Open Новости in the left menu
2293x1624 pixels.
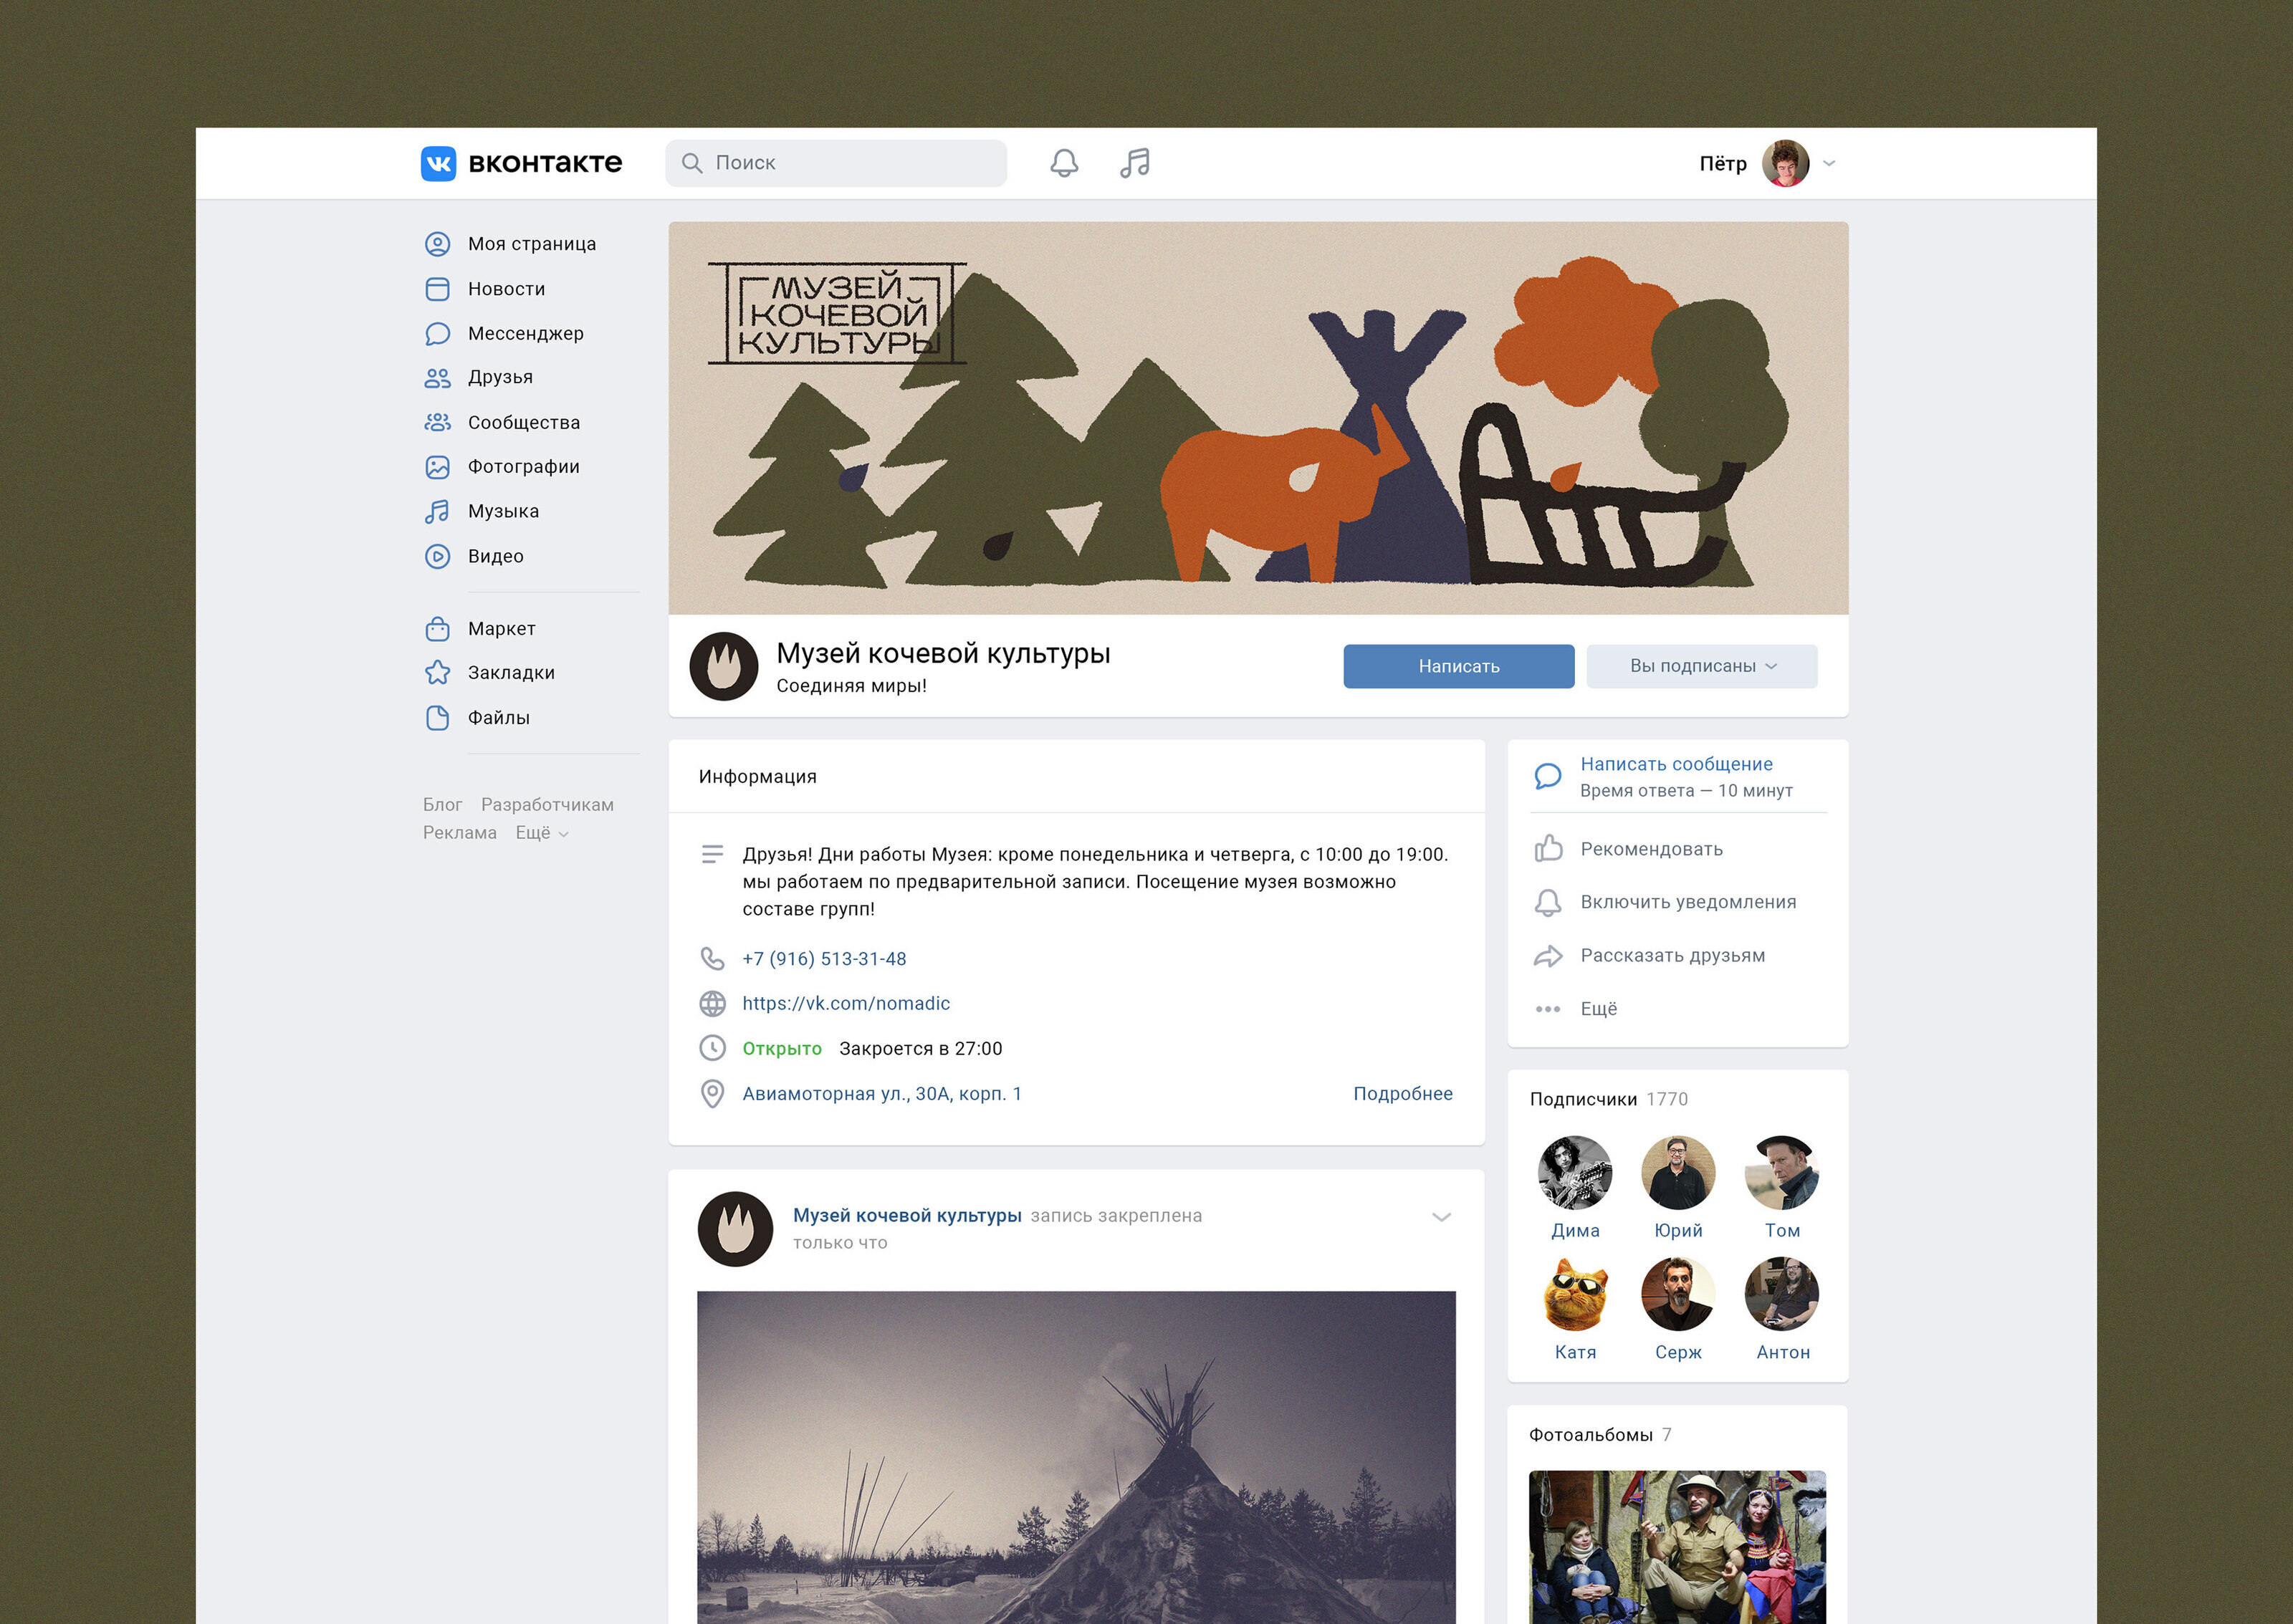tap(505, 289)
